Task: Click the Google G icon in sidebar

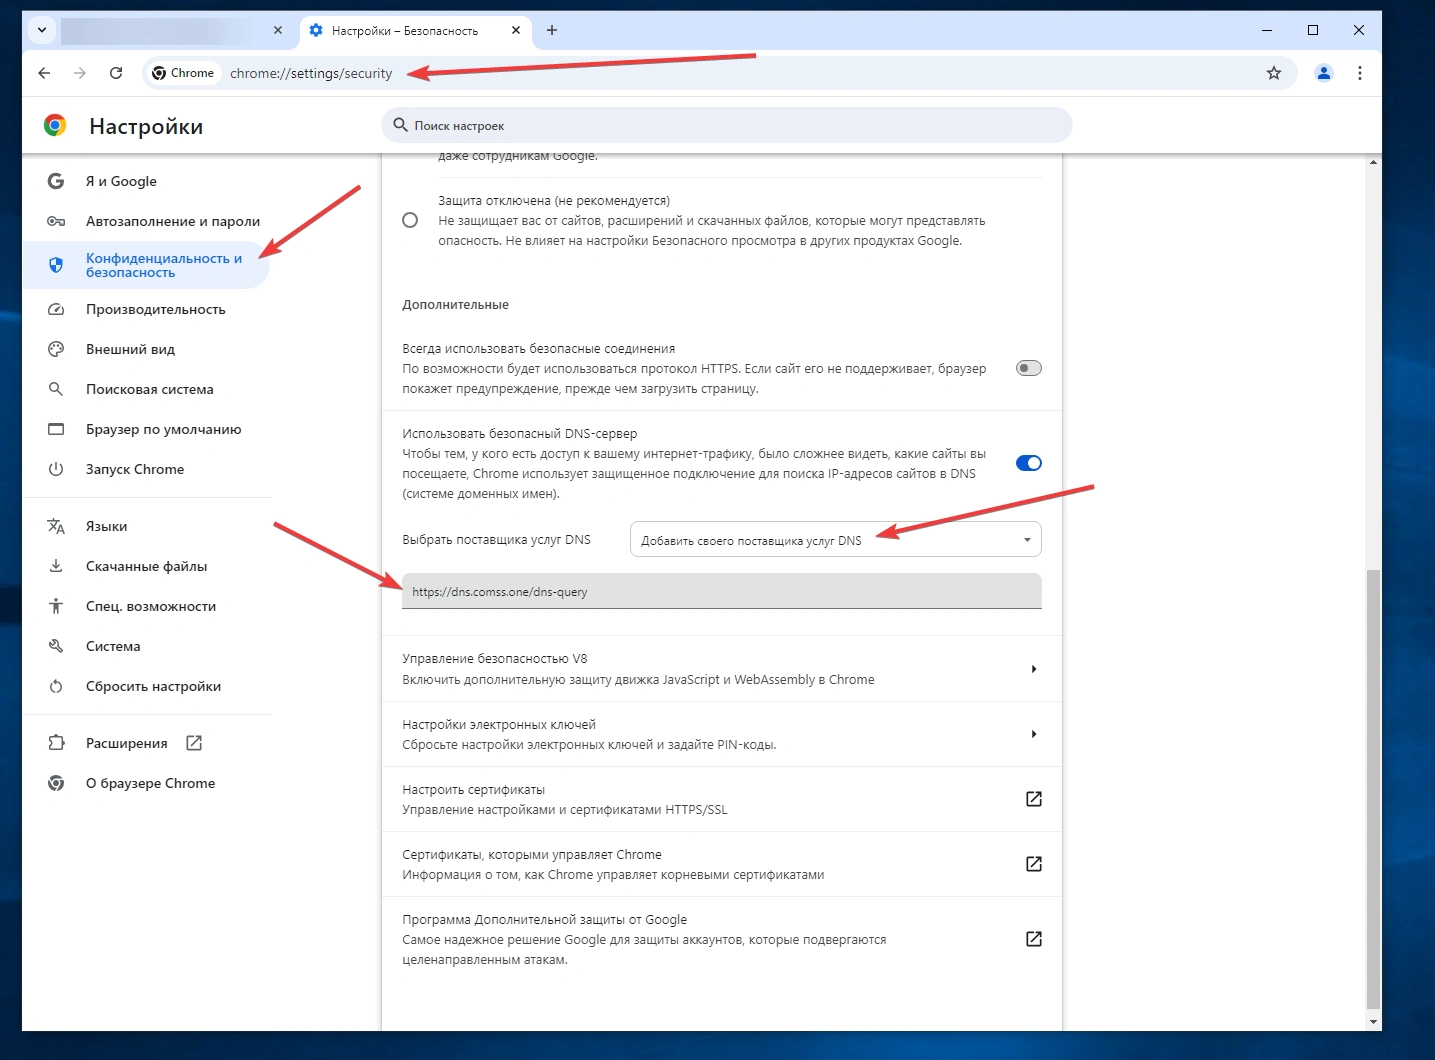Action: click(56, 181)
